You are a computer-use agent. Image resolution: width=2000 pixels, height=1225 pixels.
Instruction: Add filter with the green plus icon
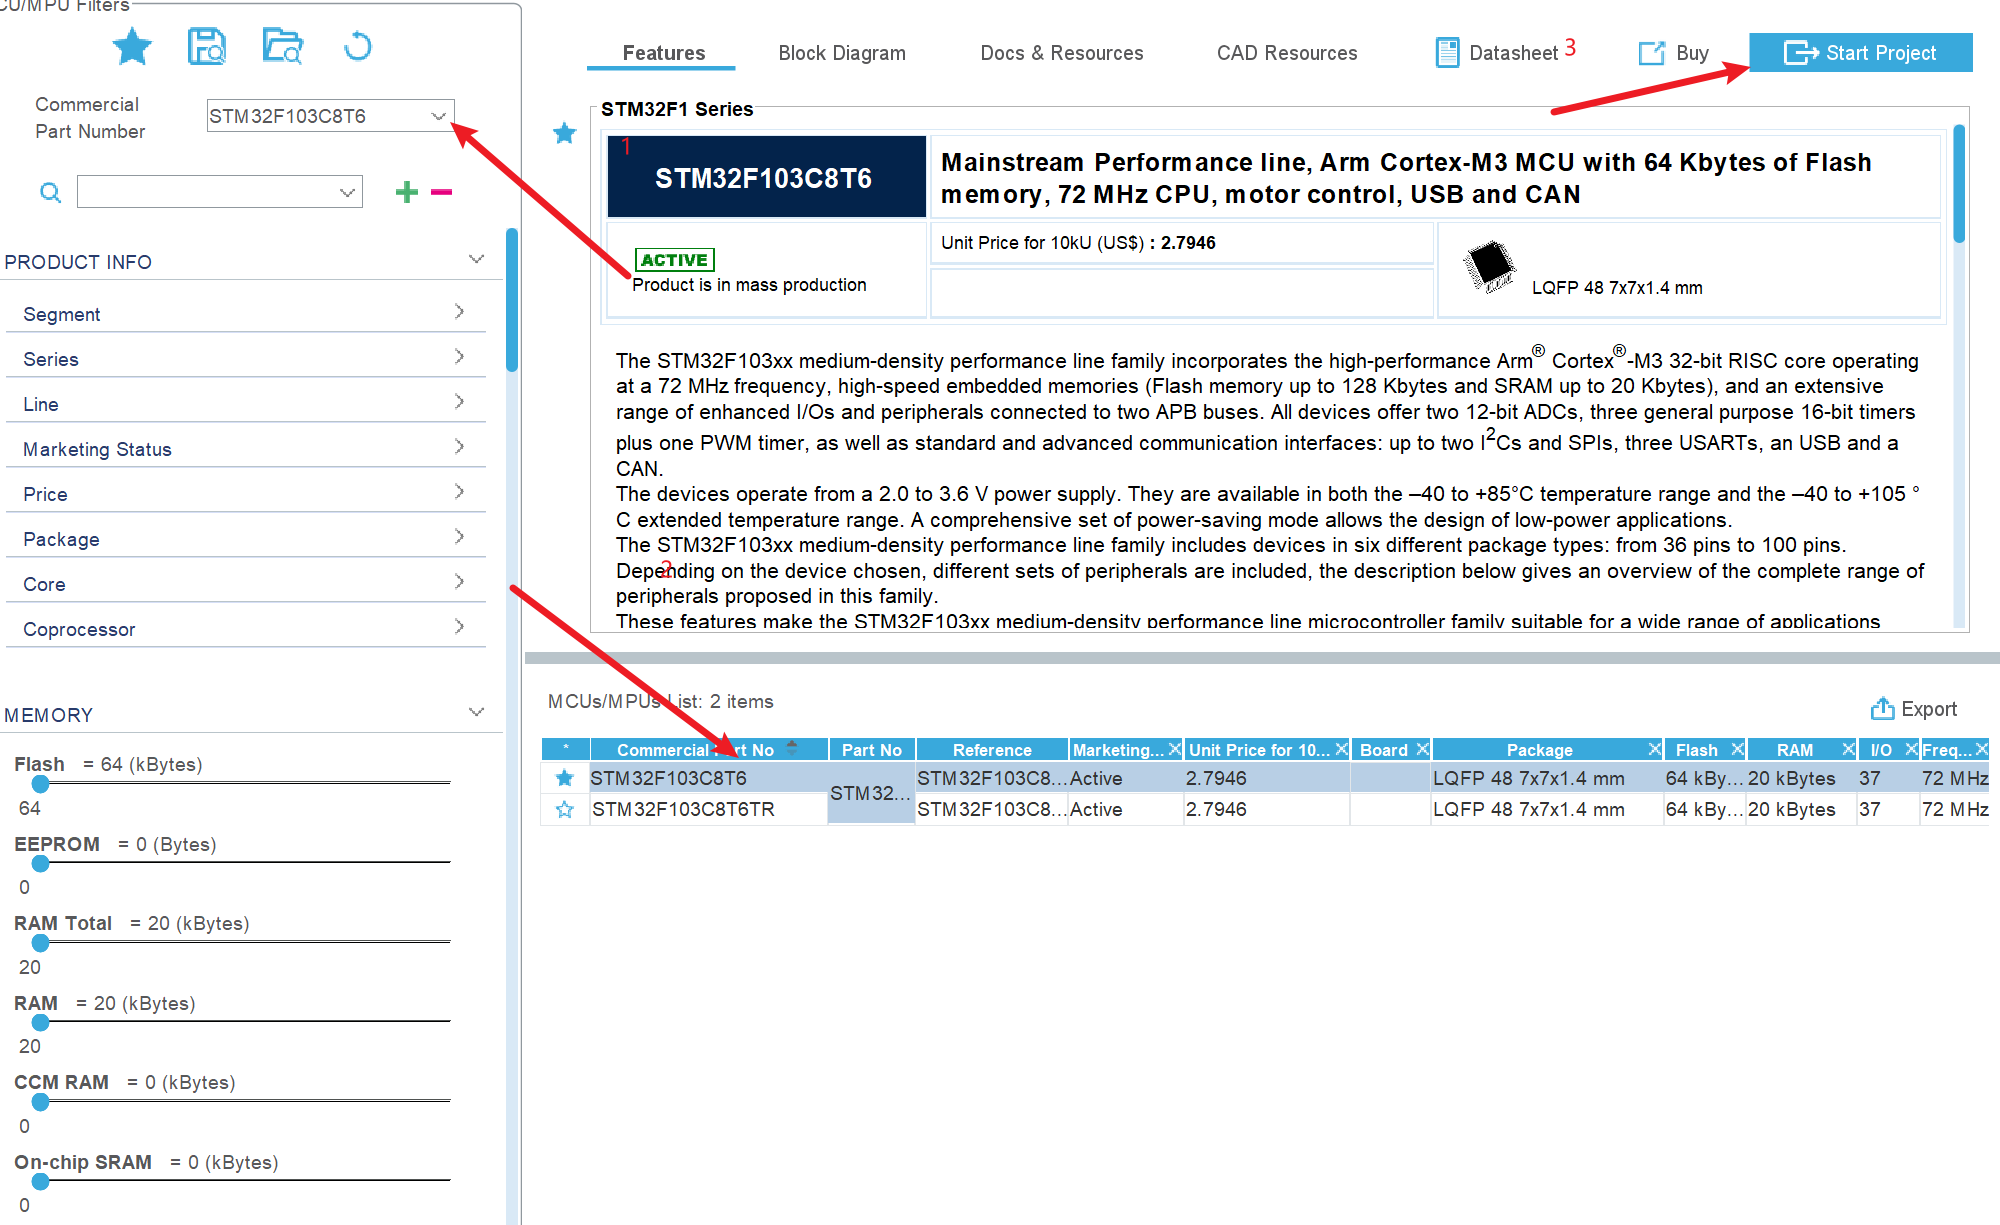(x=406, y=192)
